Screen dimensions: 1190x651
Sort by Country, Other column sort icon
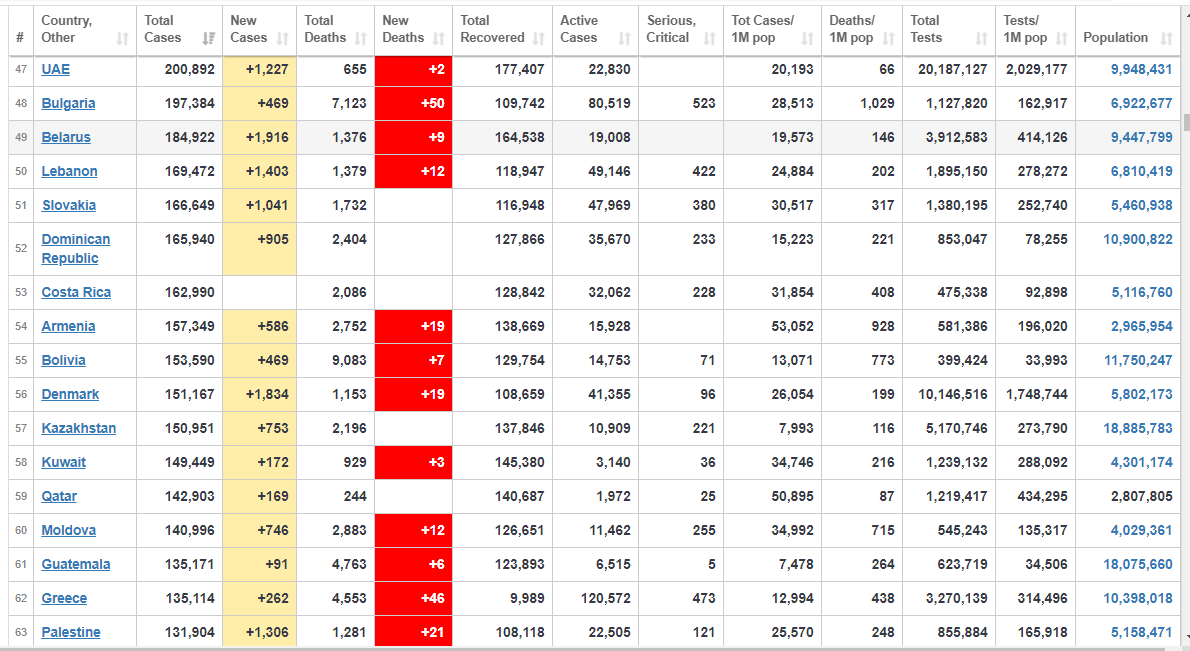click(x=122, y=39)
